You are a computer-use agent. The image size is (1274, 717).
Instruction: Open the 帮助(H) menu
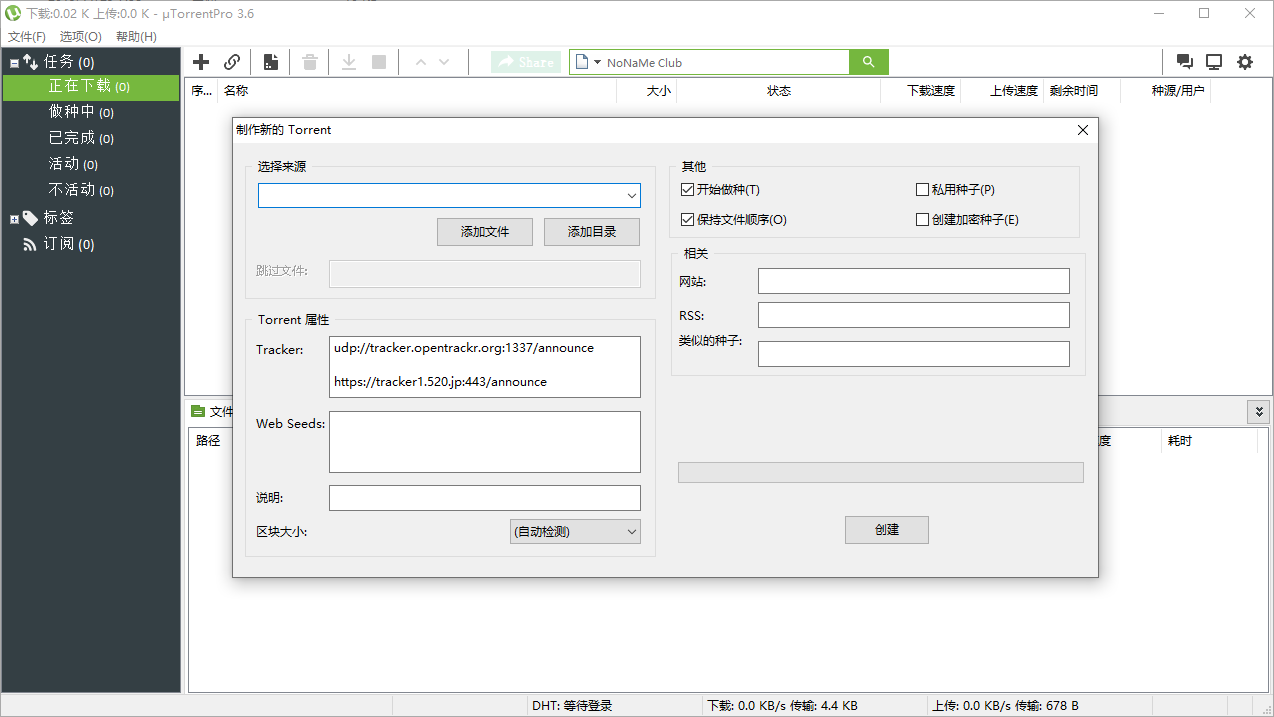(136, 37)
